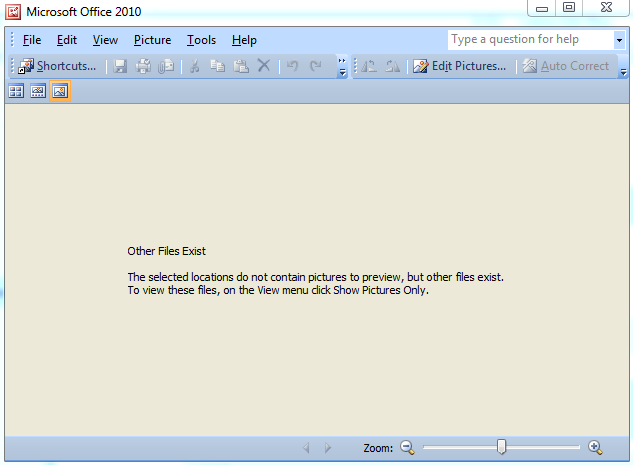The width and height of the screenshot is (633, 465).
Task: Click the Print icon
Action: 143,66
